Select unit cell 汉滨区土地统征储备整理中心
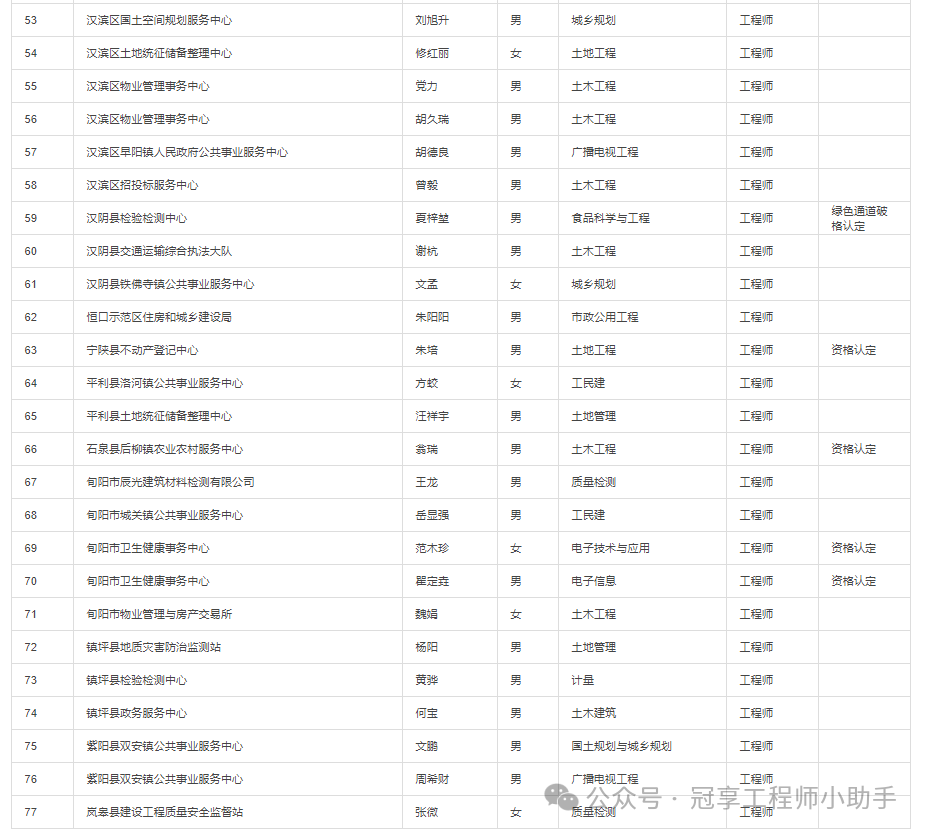This screenshot has width=926, height=835. [x=159, y=53]
